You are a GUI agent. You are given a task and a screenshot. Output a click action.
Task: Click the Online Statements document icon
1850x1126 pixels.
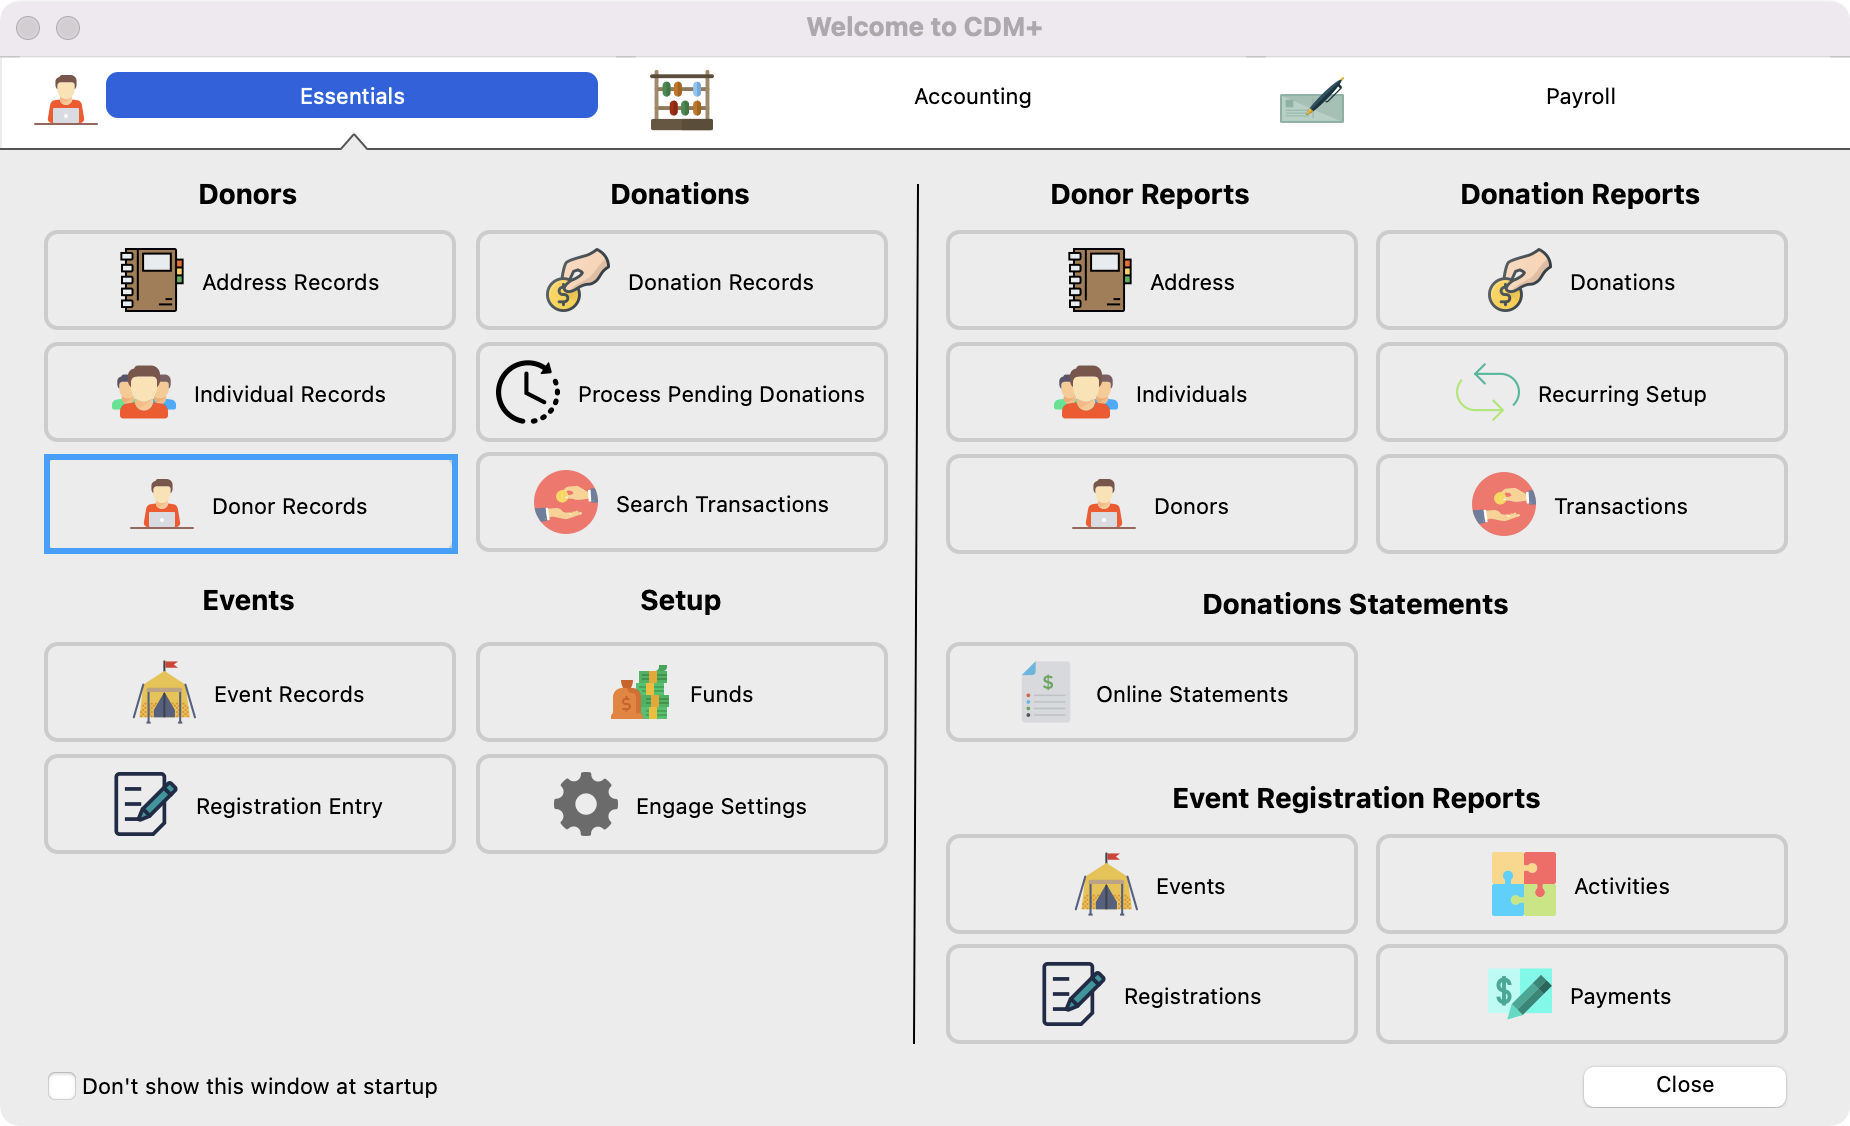pos(1046,692)
